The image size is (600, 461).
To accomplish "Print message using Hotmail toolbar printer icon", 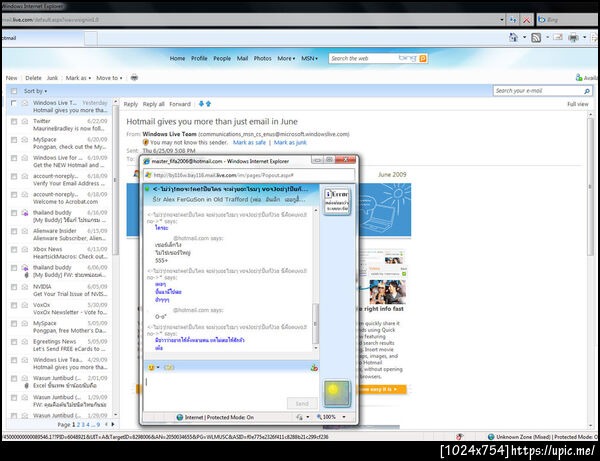I will [134, 78].
